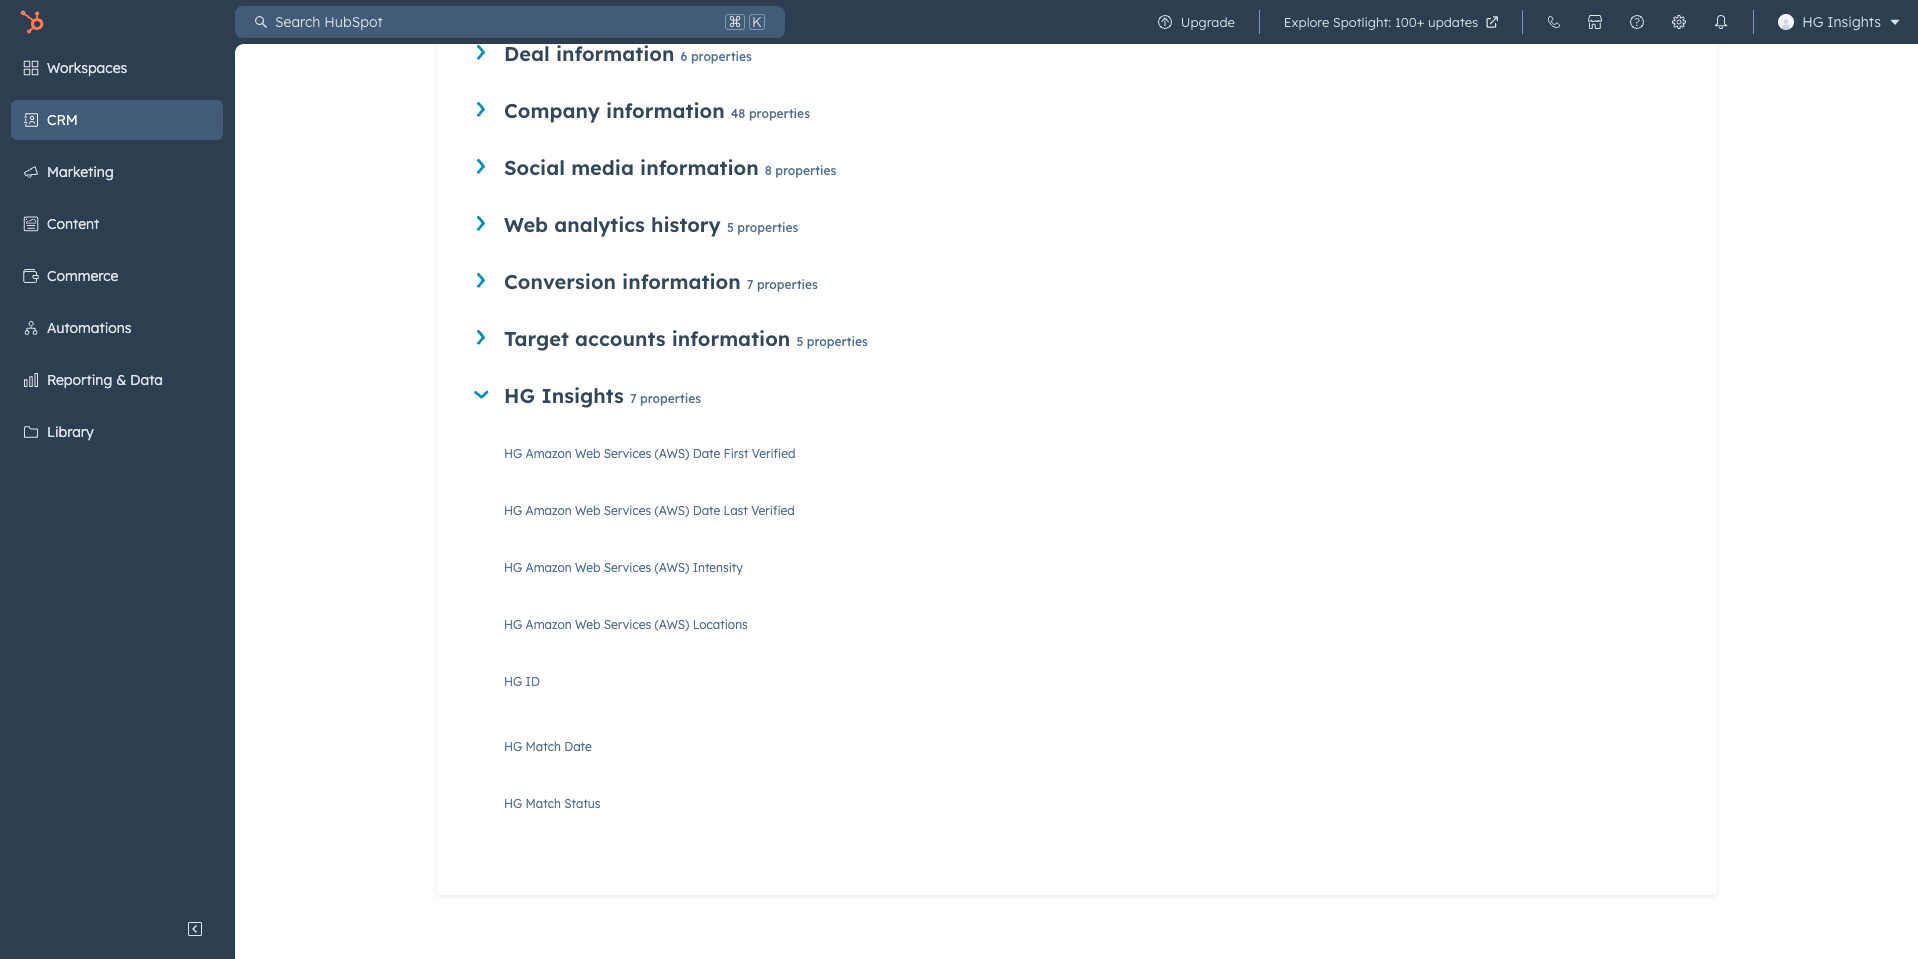
Task: Click the Reporting bar chart icon
Action: pos(31,380)
